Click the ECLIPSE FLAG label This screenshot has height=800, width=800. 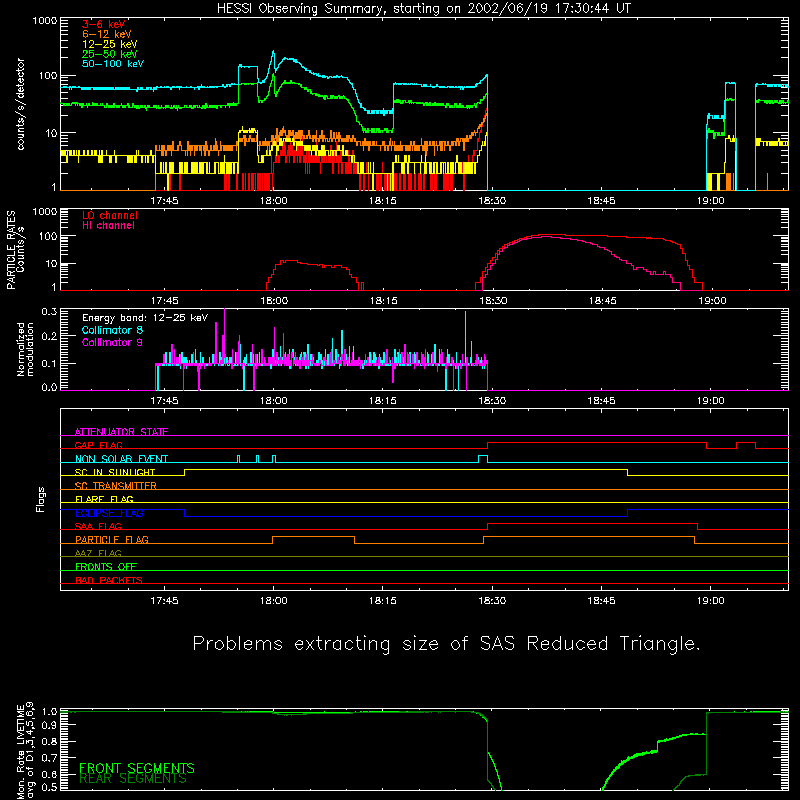pyautogui.click(x=109, y=513)
